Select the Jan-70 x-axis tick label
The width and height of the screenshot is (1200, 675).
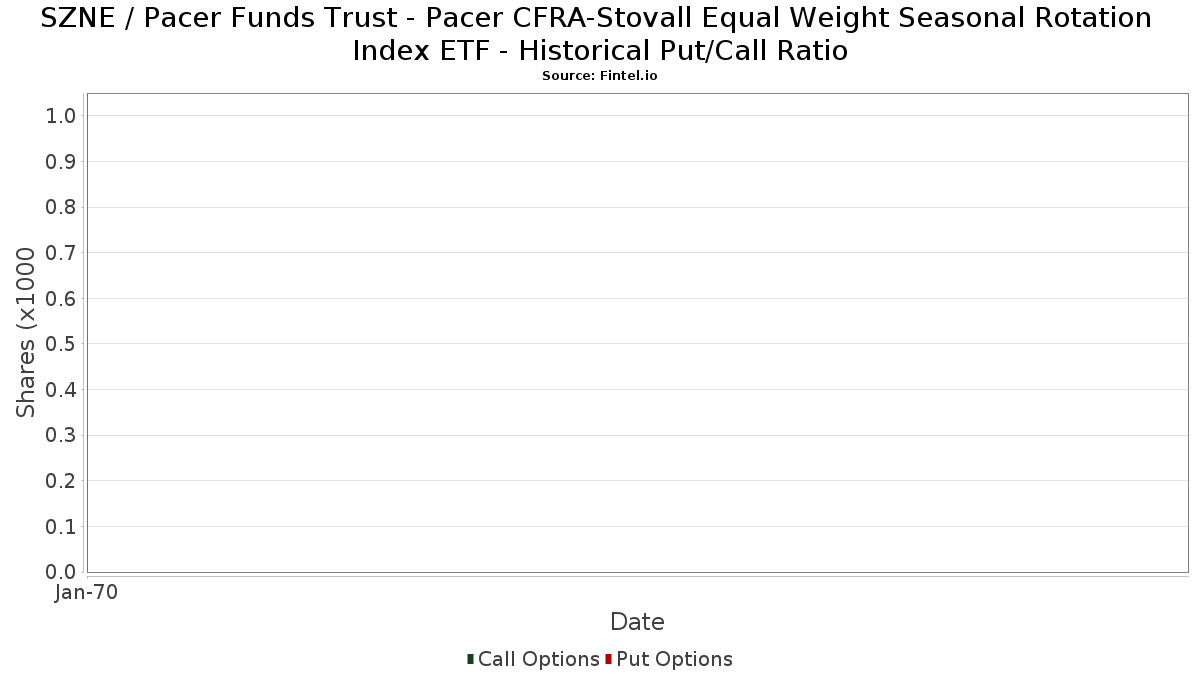click(x=87, y=592)
